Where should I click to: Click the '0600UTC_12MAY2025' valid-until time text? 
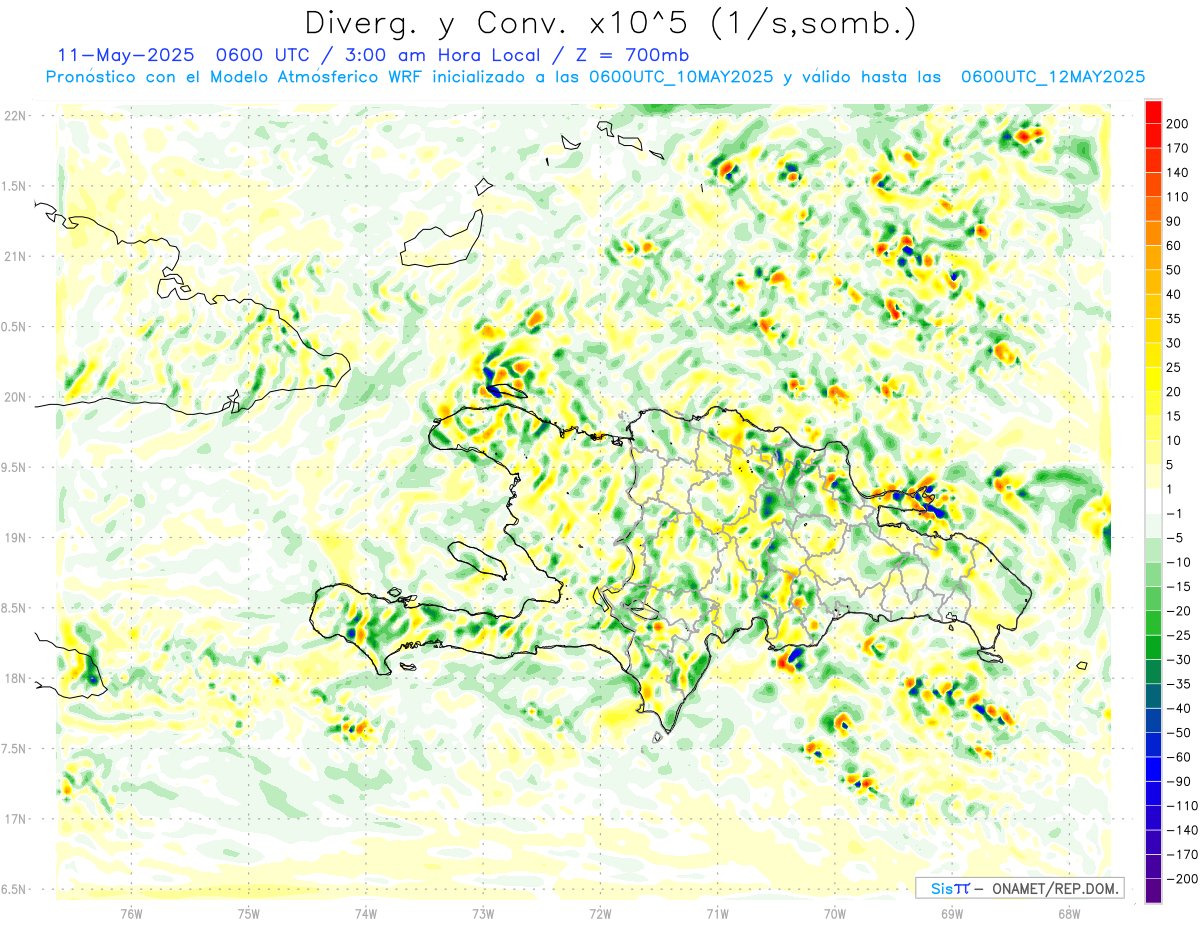click(1052, 77)
